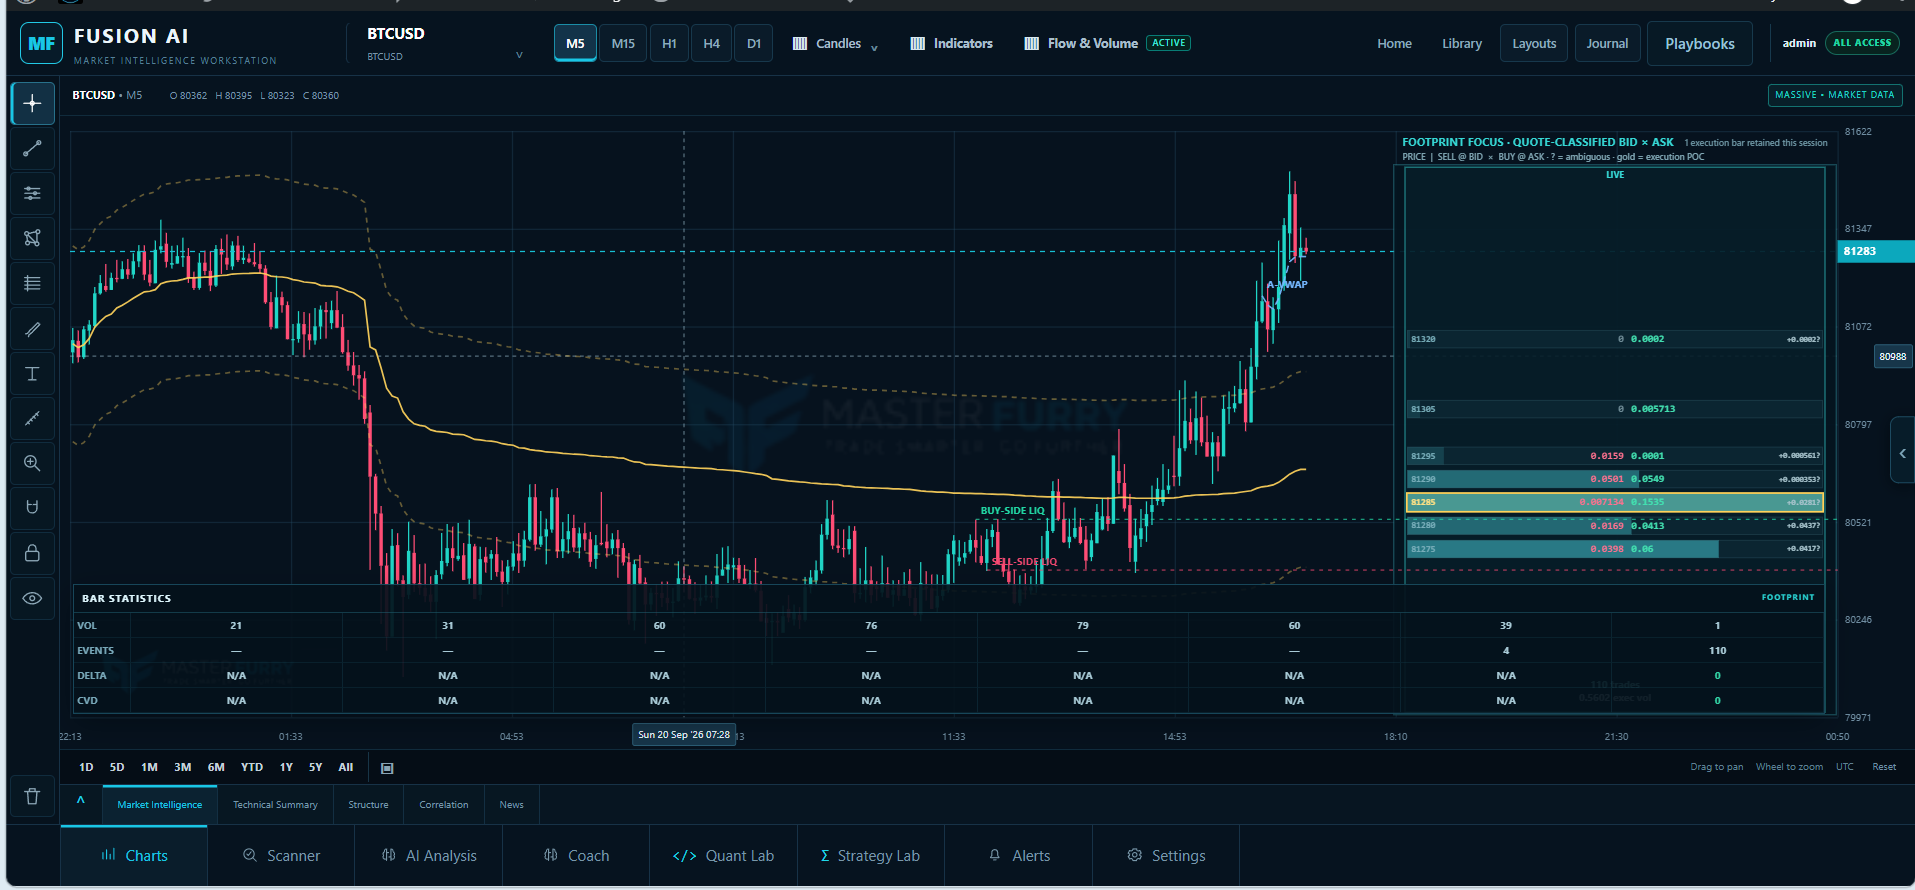Open the horizontal levels sliders tool
1915x890 pixels.
coord(32,193)
